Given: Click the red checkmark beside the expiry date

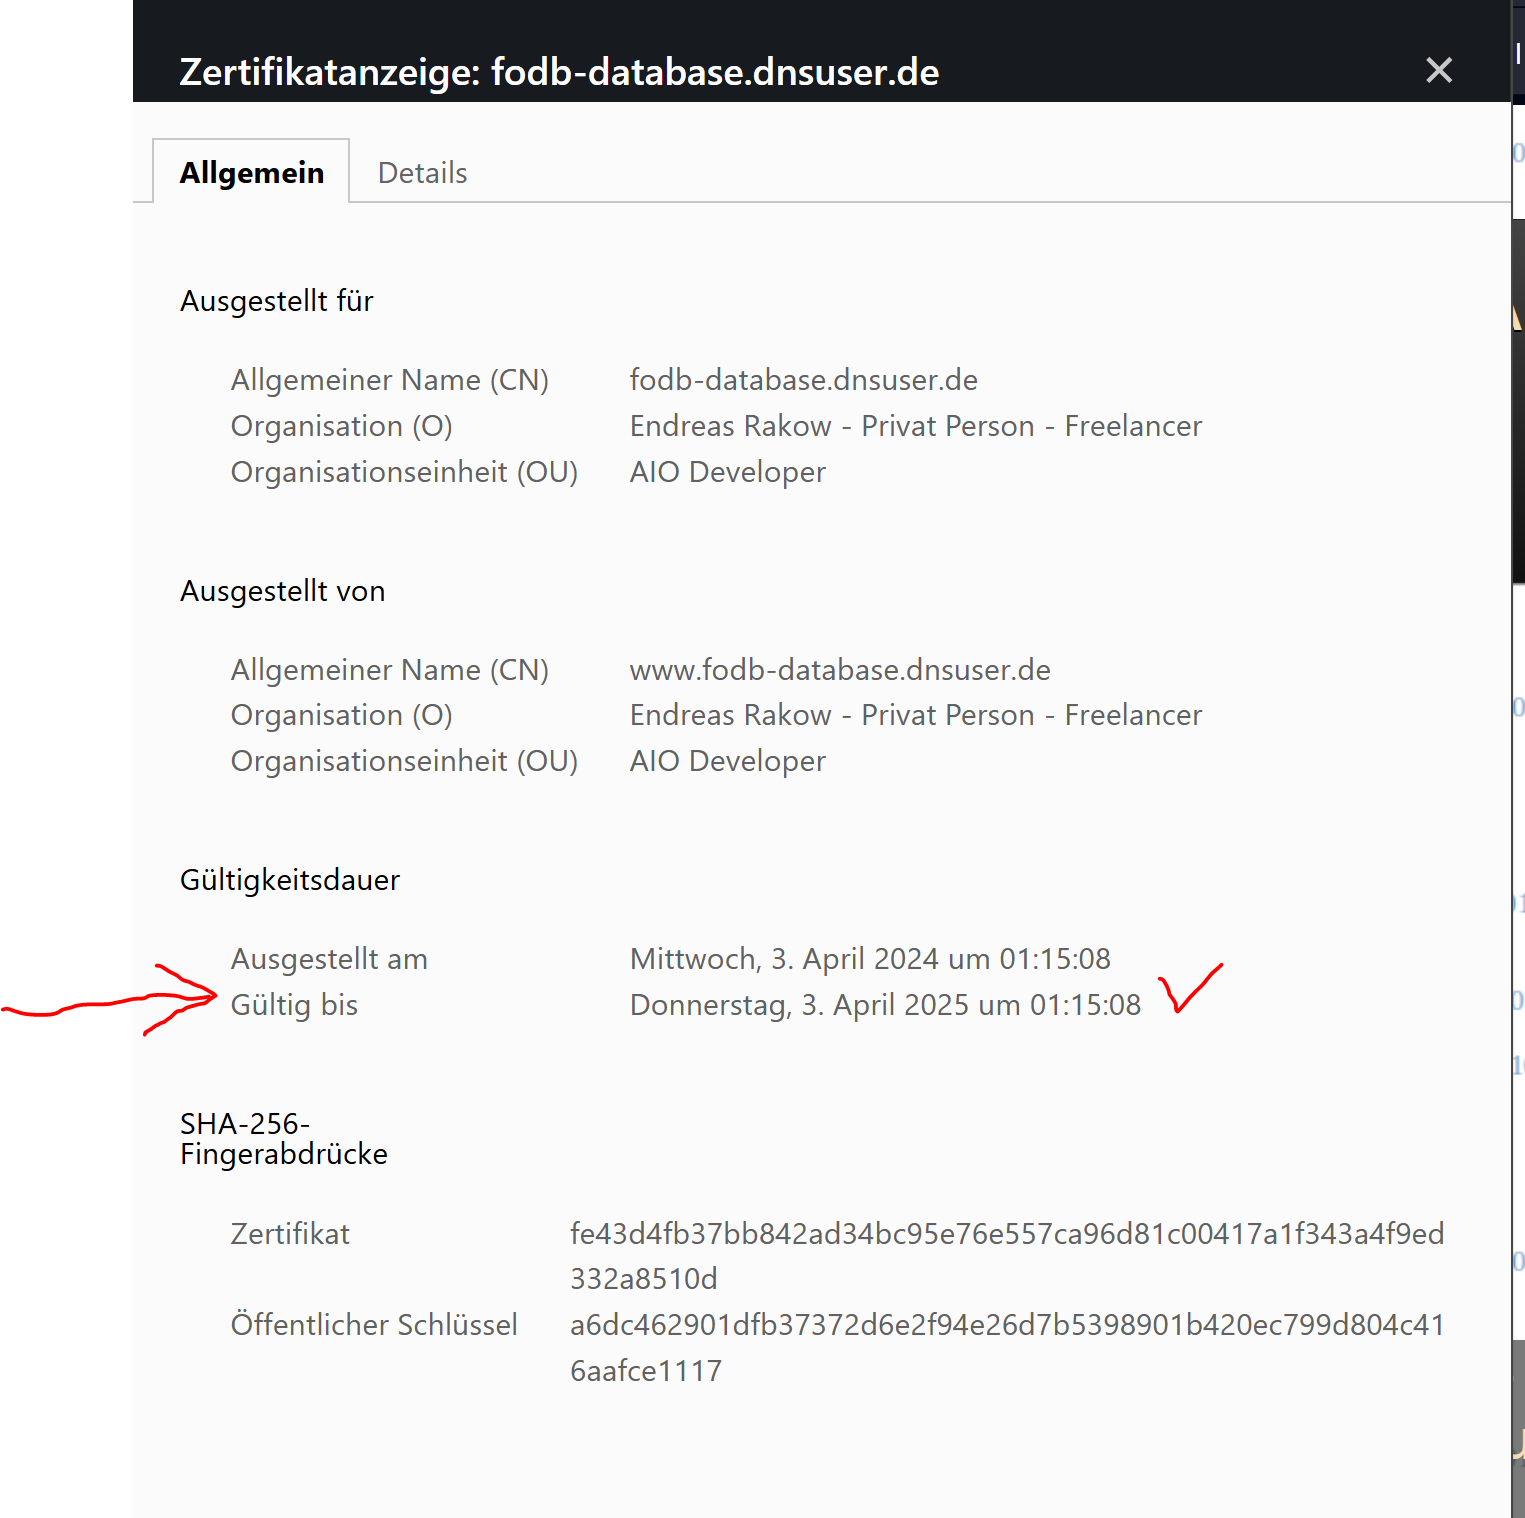Looking at the screenshot, I should 1189,989.
